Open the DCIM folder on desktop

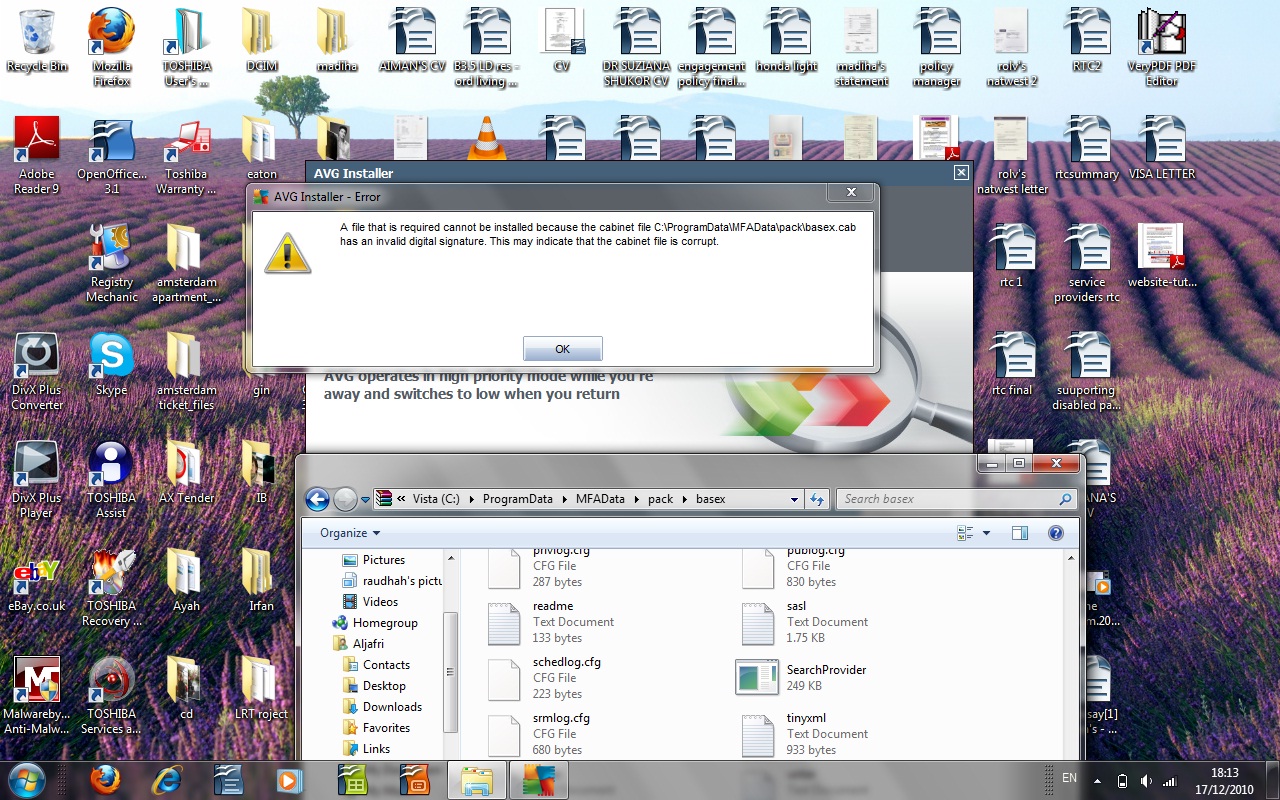click(261, 41)
